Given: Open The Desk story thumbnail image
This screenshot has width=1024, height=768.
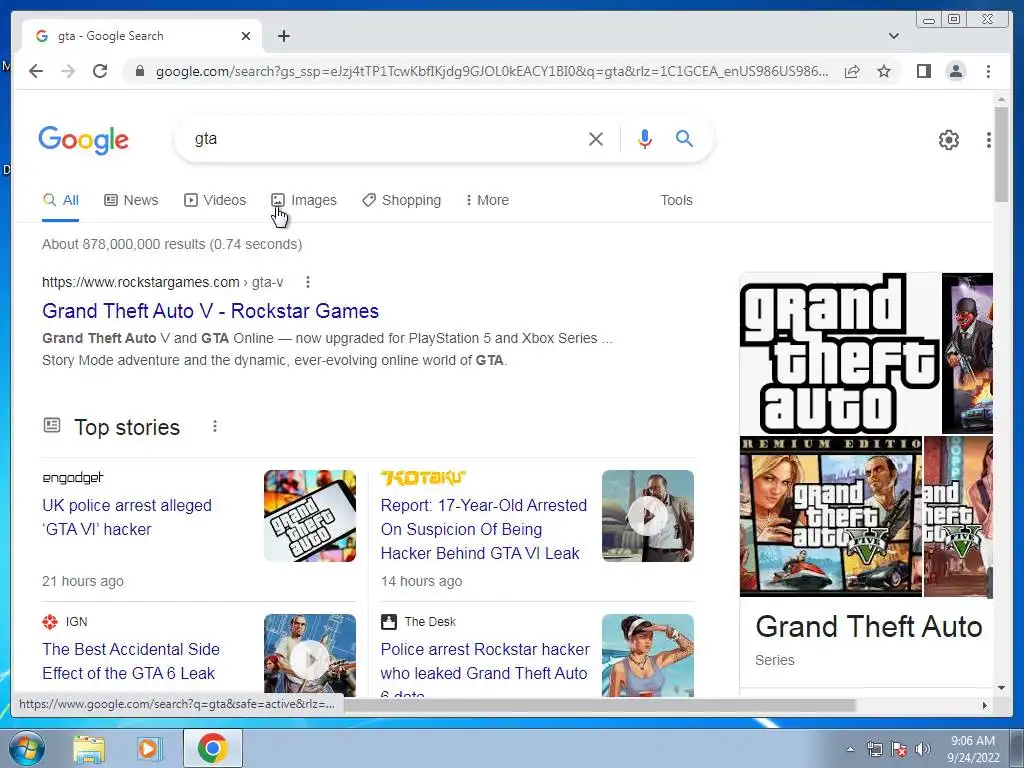Looking at the screenshot, I should tap(647, 655).
